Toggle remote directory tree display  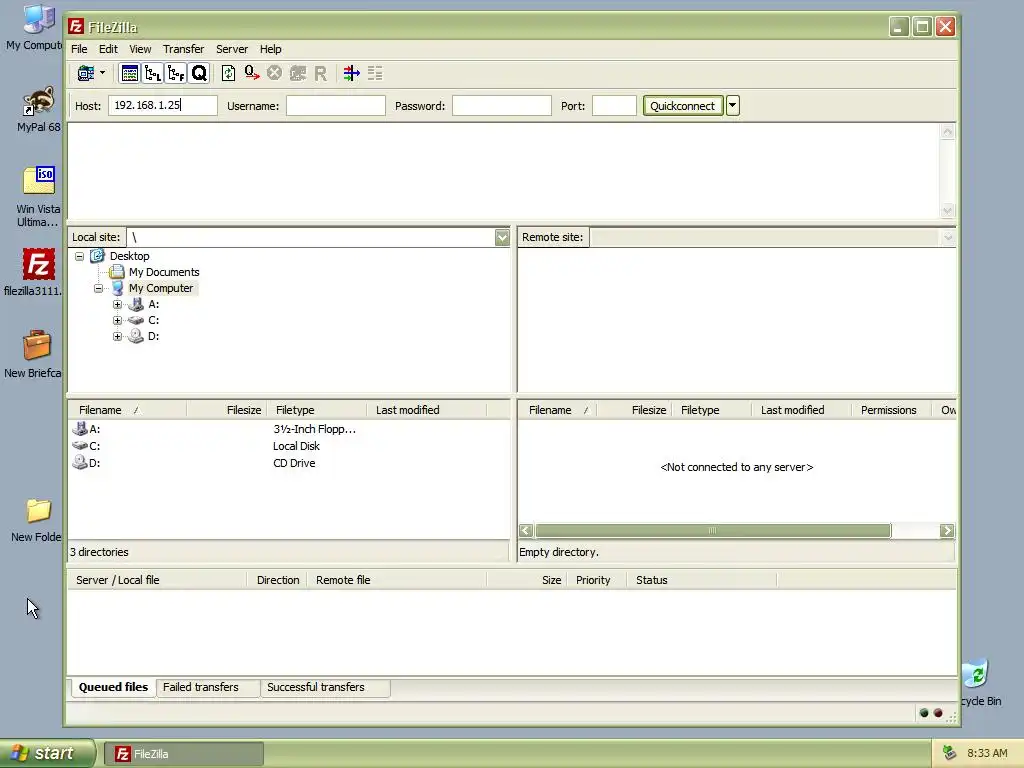[176, 73]
